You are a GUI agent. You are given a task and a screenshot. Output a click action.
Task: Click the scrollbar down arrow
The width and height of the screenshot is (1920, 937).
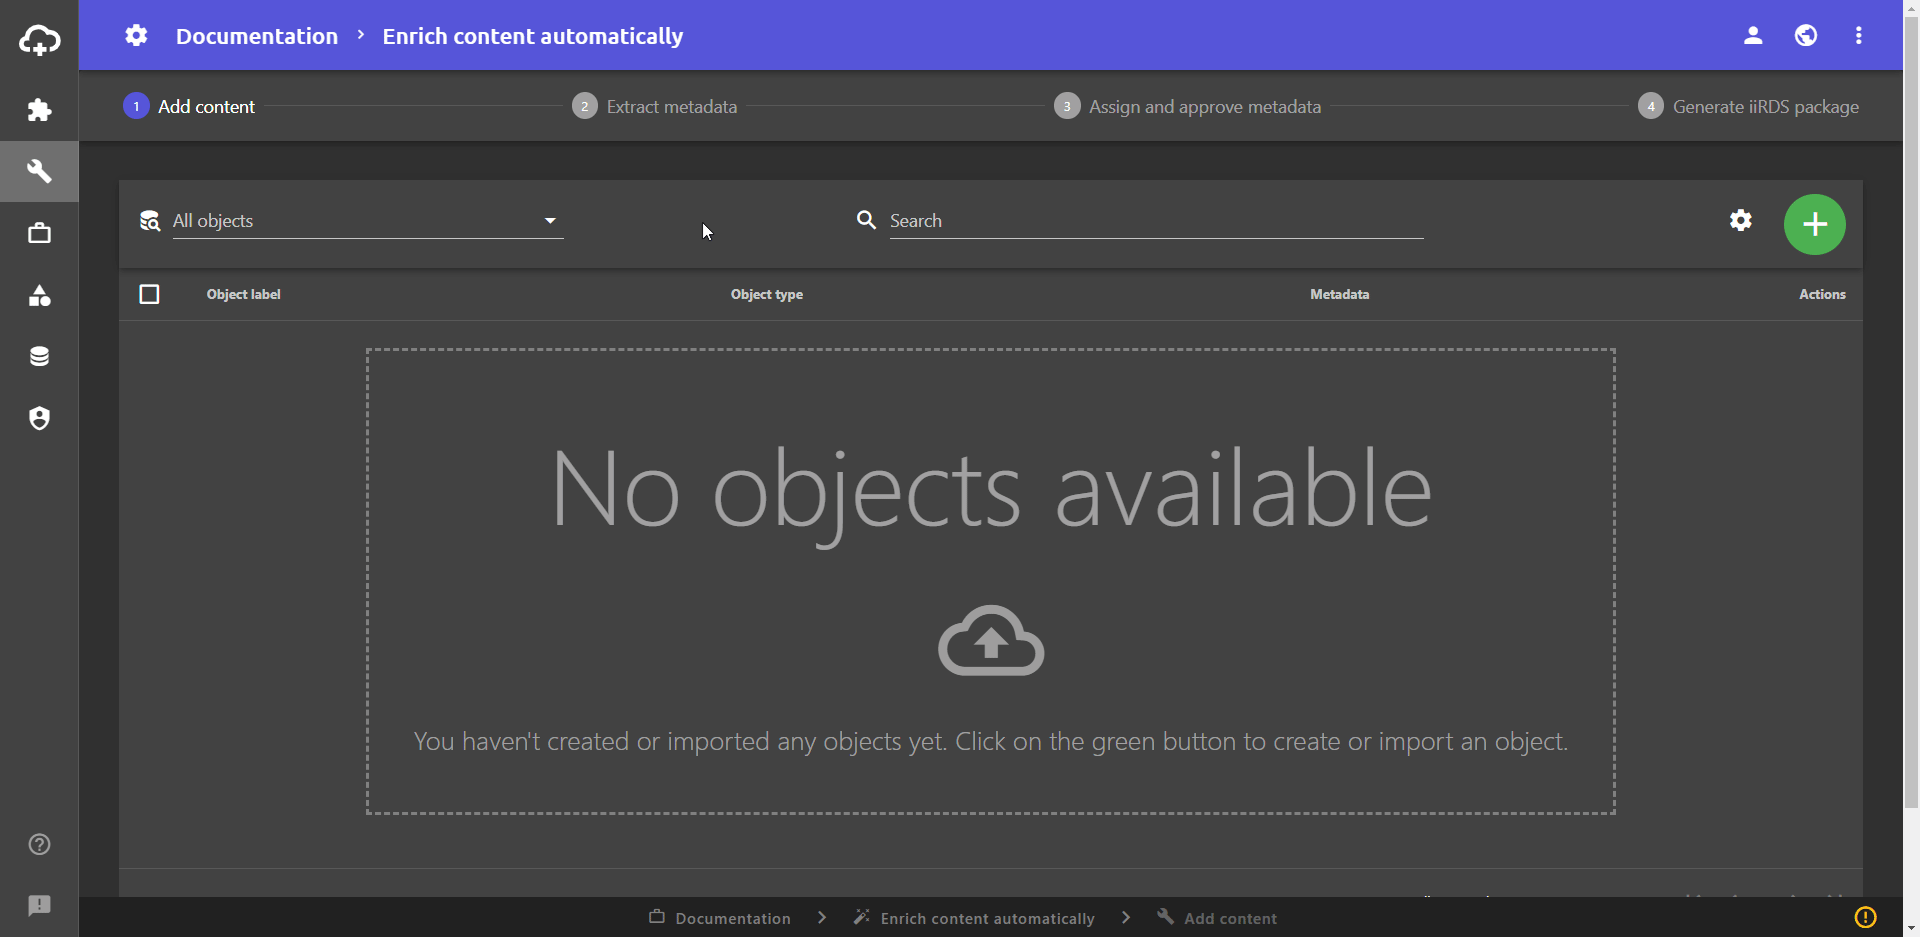[x=1911, y=928]
